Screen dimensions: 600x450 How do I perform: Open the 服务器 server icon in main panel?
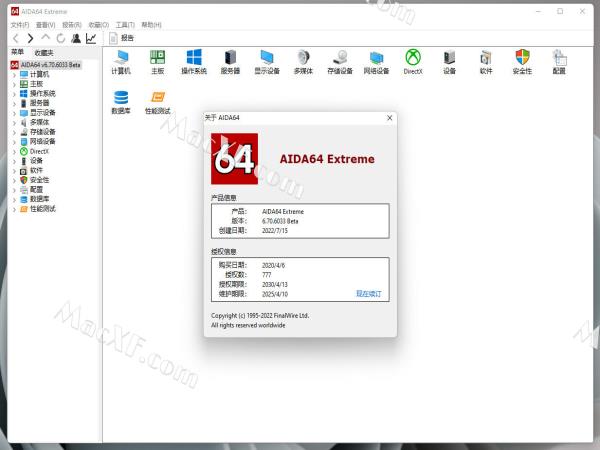click(x=230, y=62)
